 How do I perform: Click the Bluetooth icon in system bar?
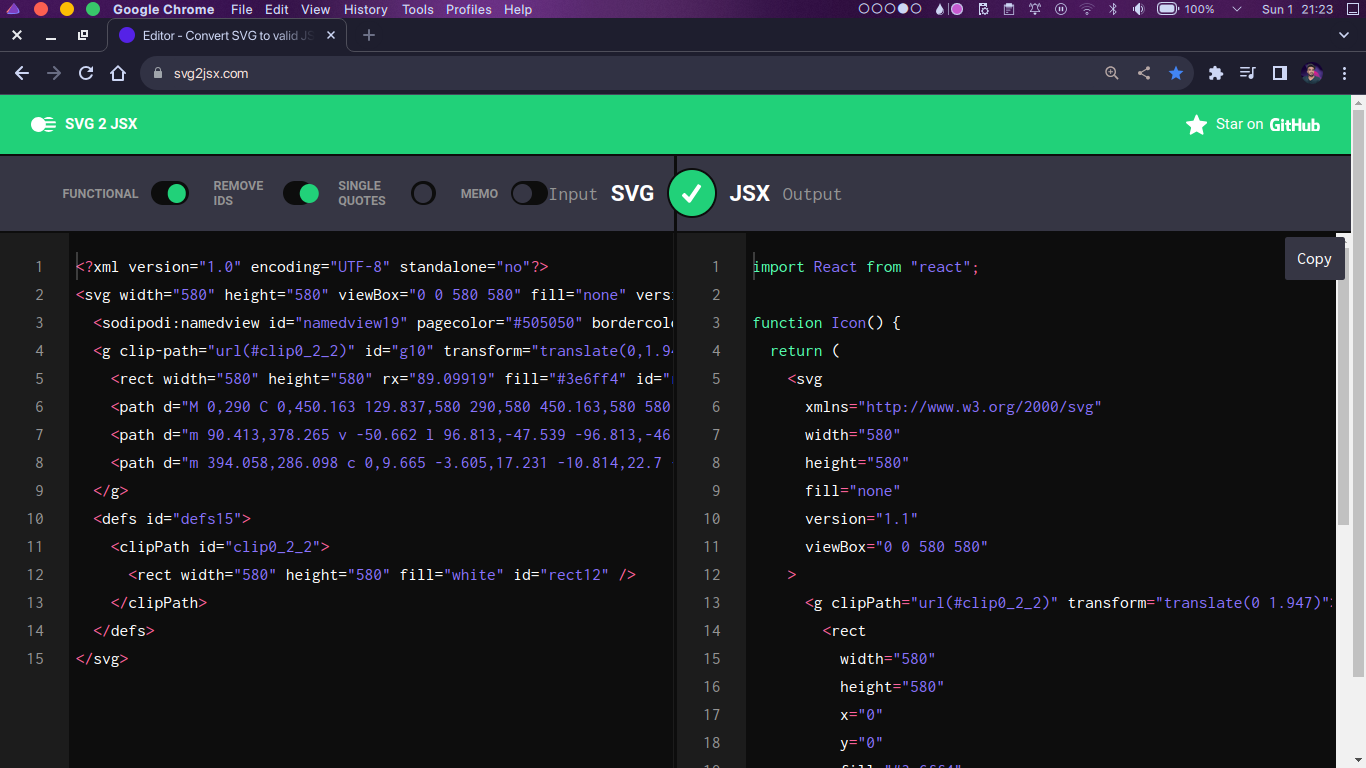click(x=1113, y=9)
